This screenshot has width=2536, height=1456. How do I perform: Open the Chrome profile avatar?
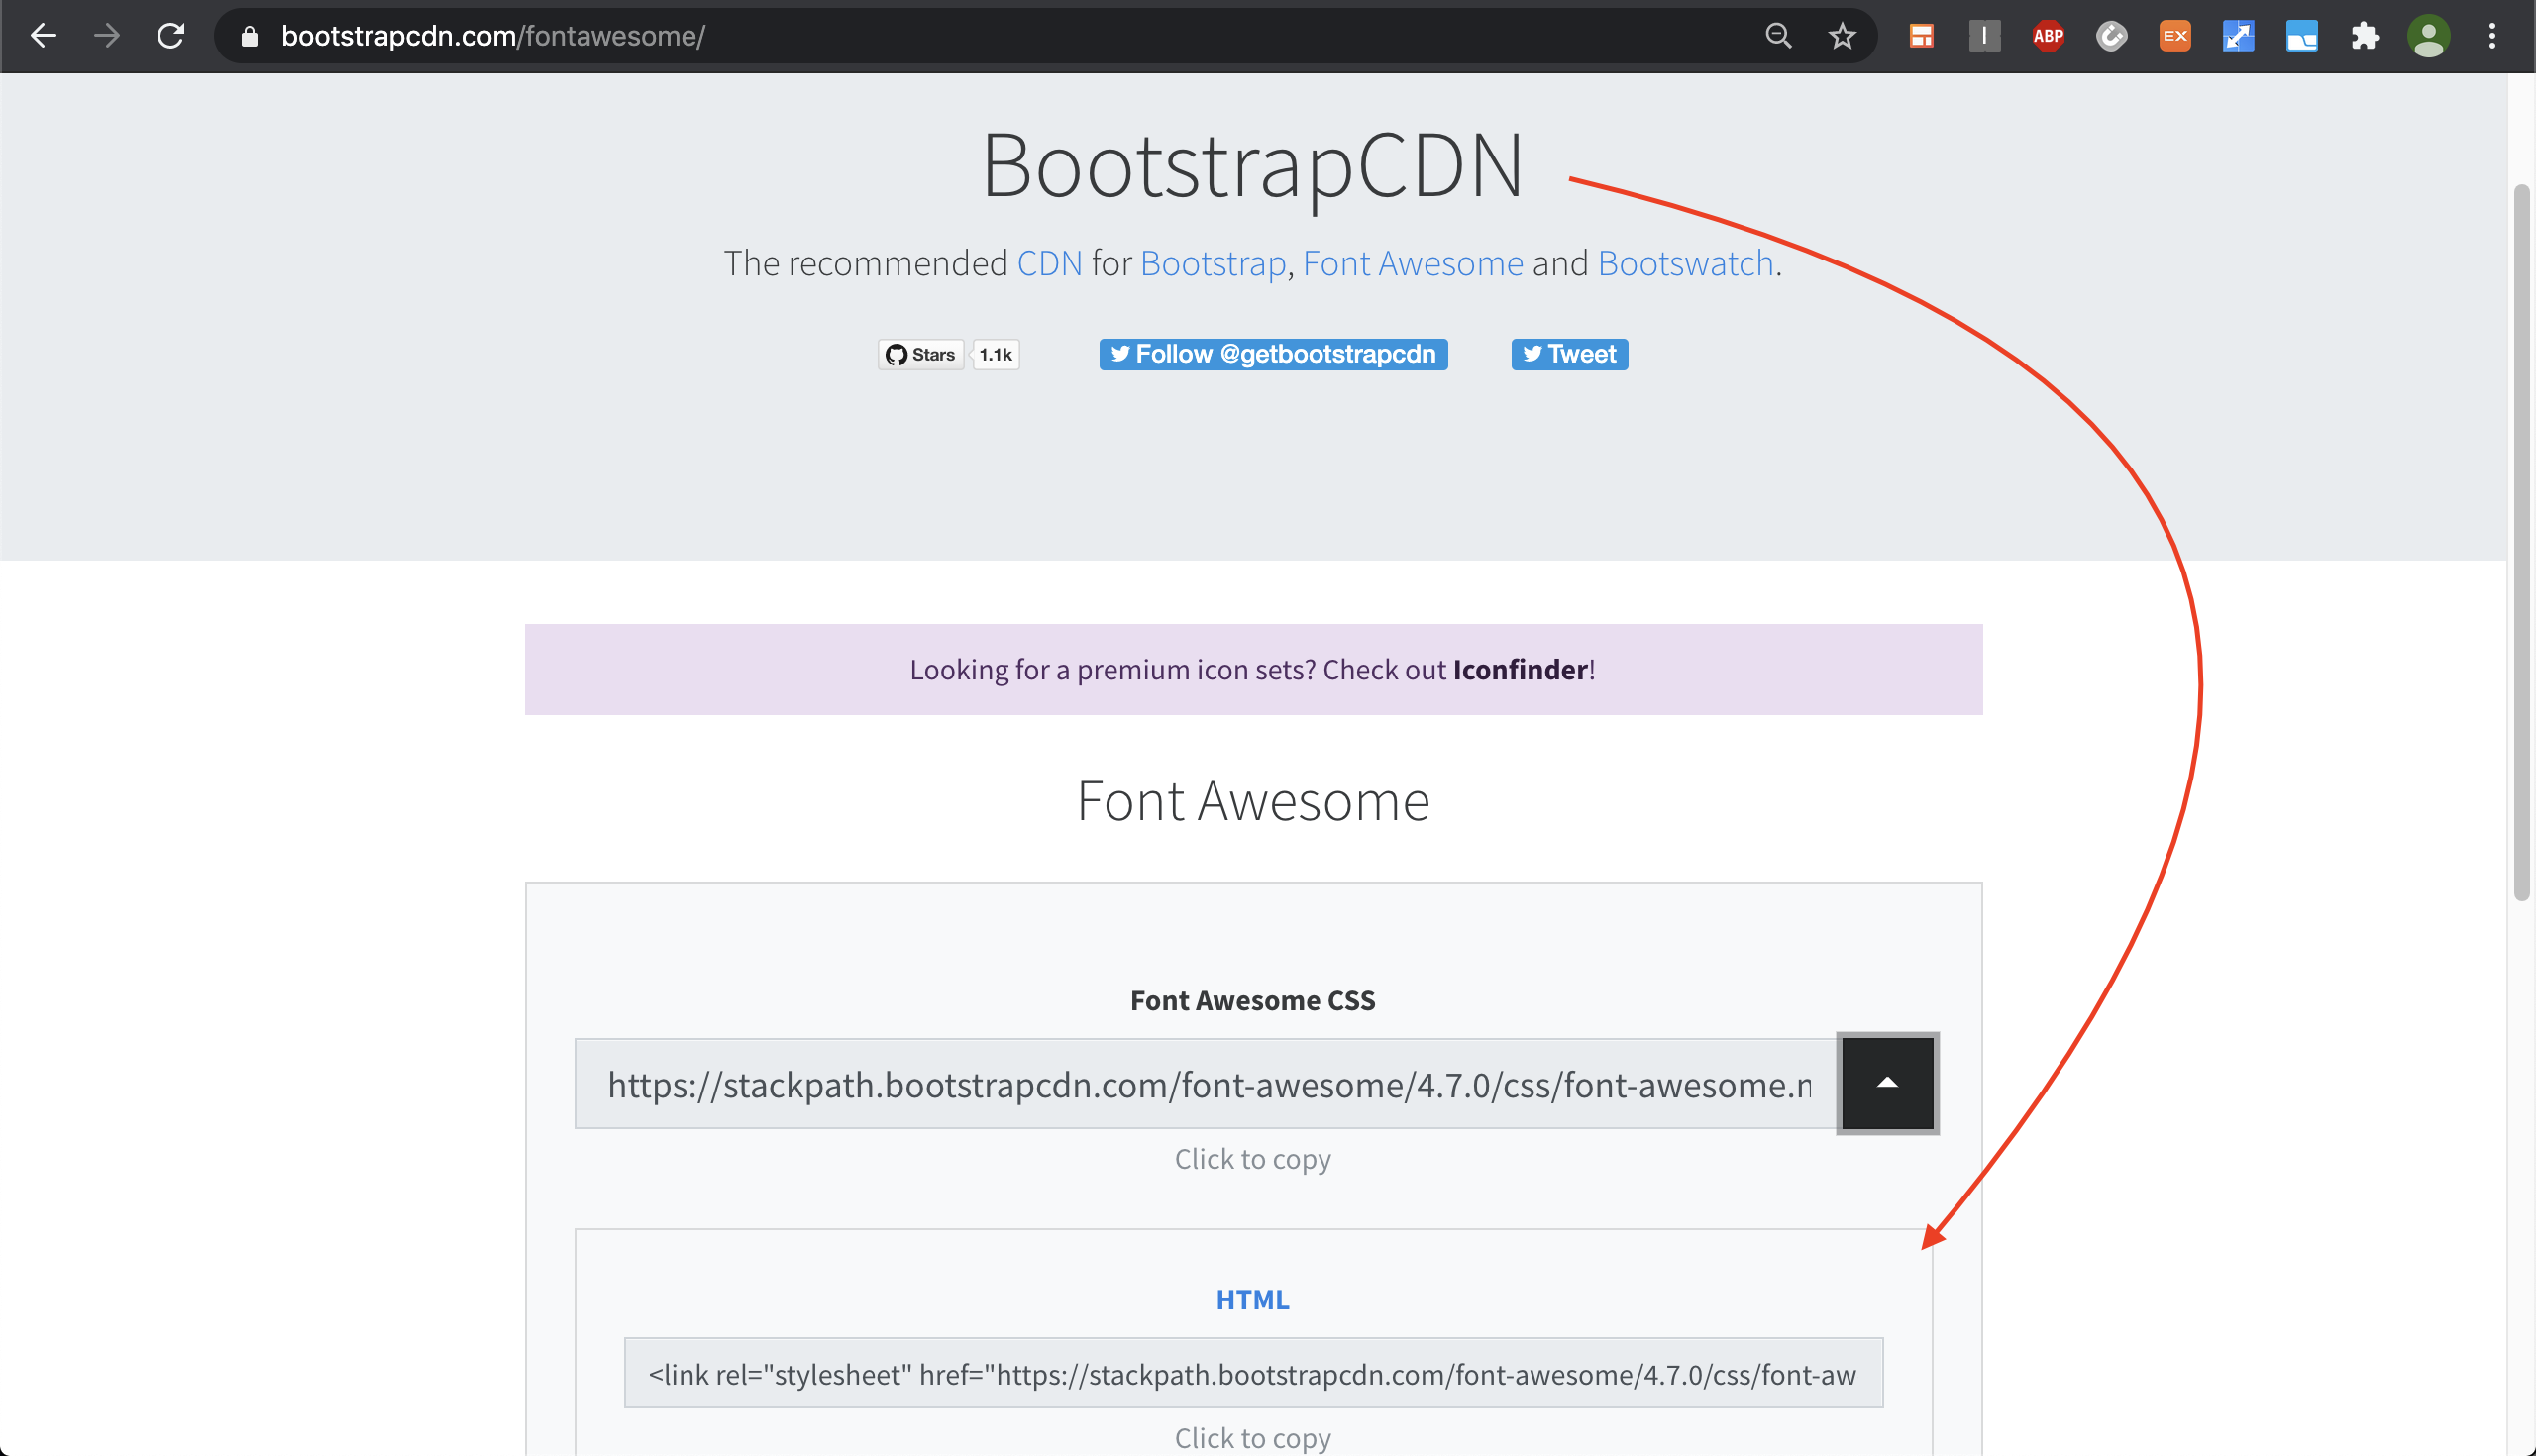click(x=2428, y=36)
